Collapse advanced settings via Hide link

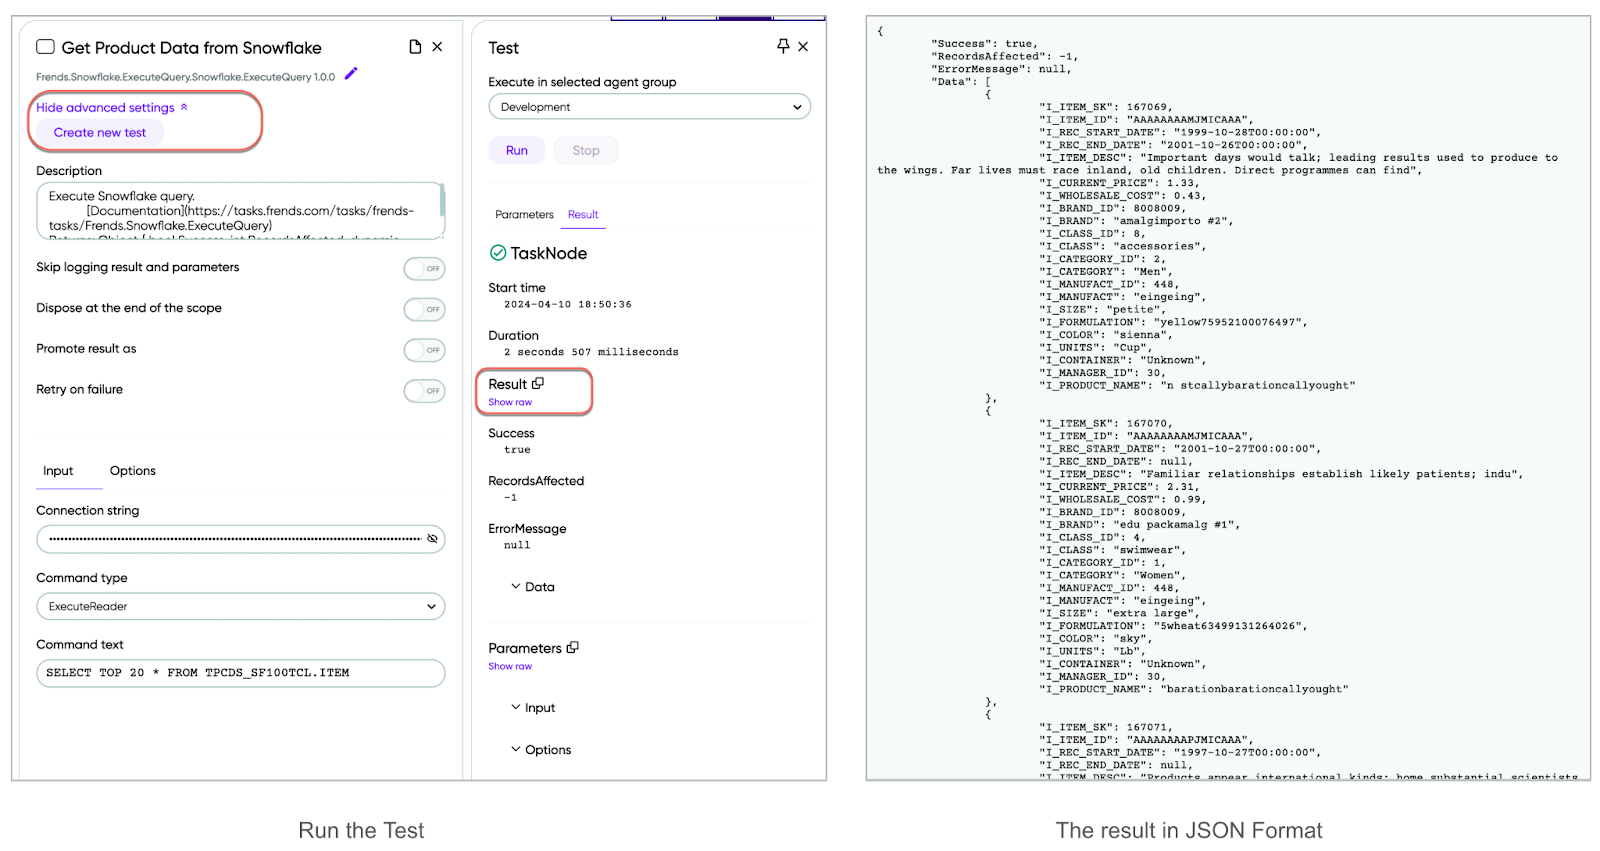click(x=112, y=108)
